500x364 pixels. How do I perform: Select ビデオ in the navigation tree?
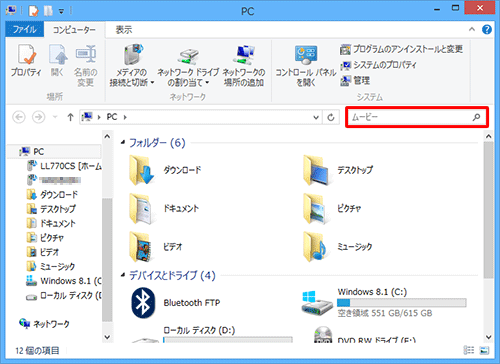click(x=43, y=252)
